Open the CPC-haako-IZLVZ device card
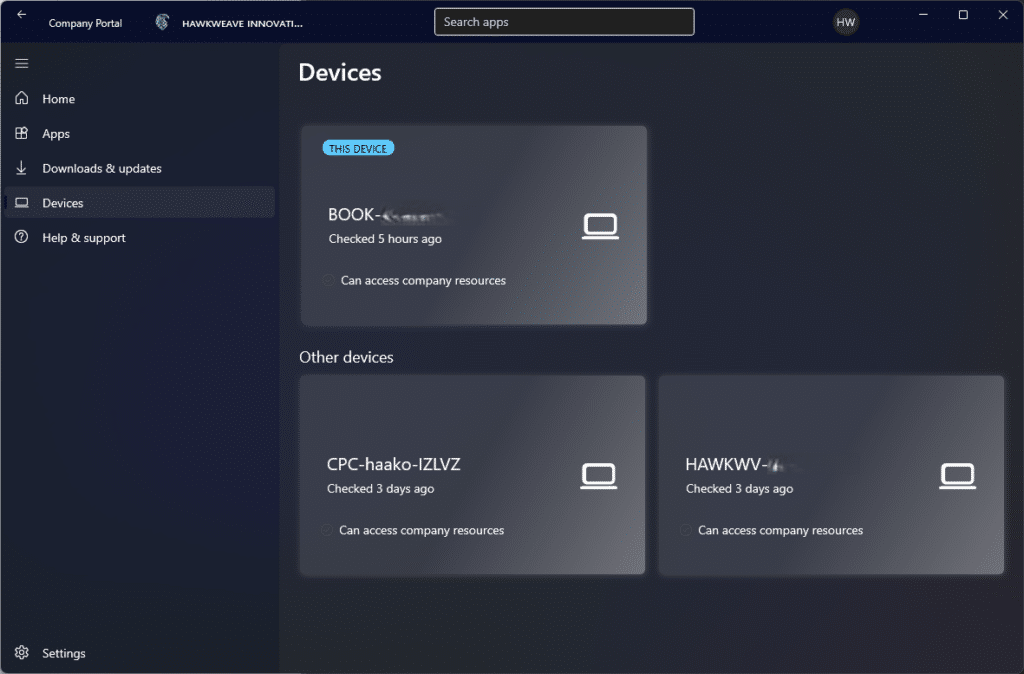1024x674 pixels. 472,475
